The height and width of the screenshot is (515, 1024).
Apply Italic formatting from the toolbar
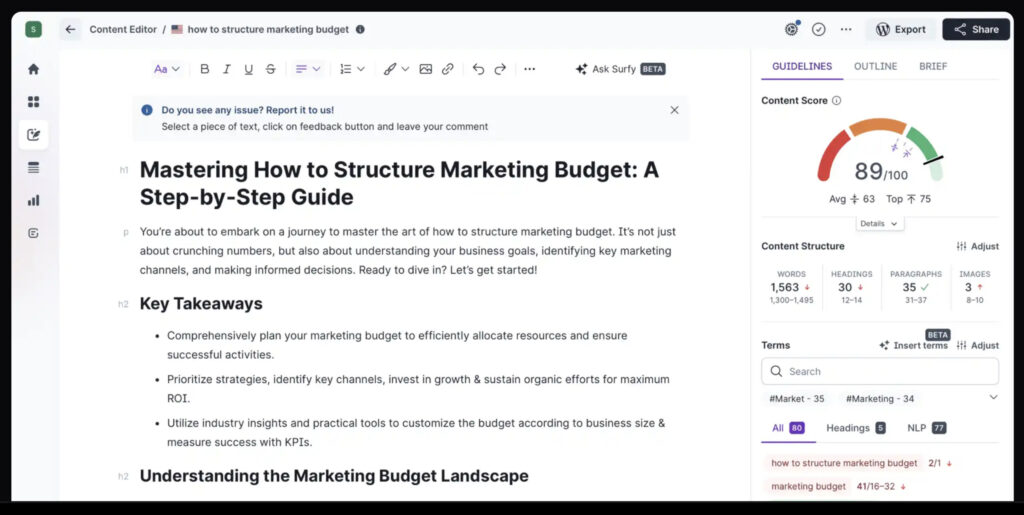click(227, 69)
